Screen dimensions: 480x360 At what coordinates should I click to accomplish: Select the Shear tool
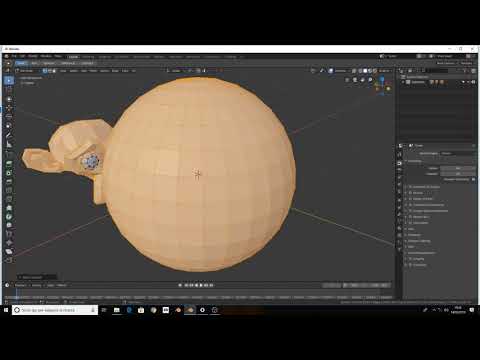pos(9,251)
